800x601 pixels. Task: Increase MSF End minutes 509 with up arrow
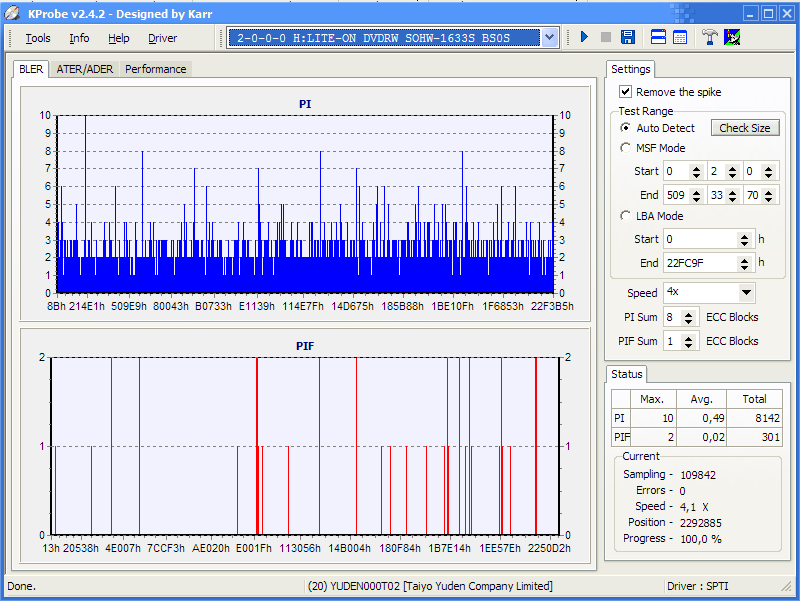tap(696, 191)
